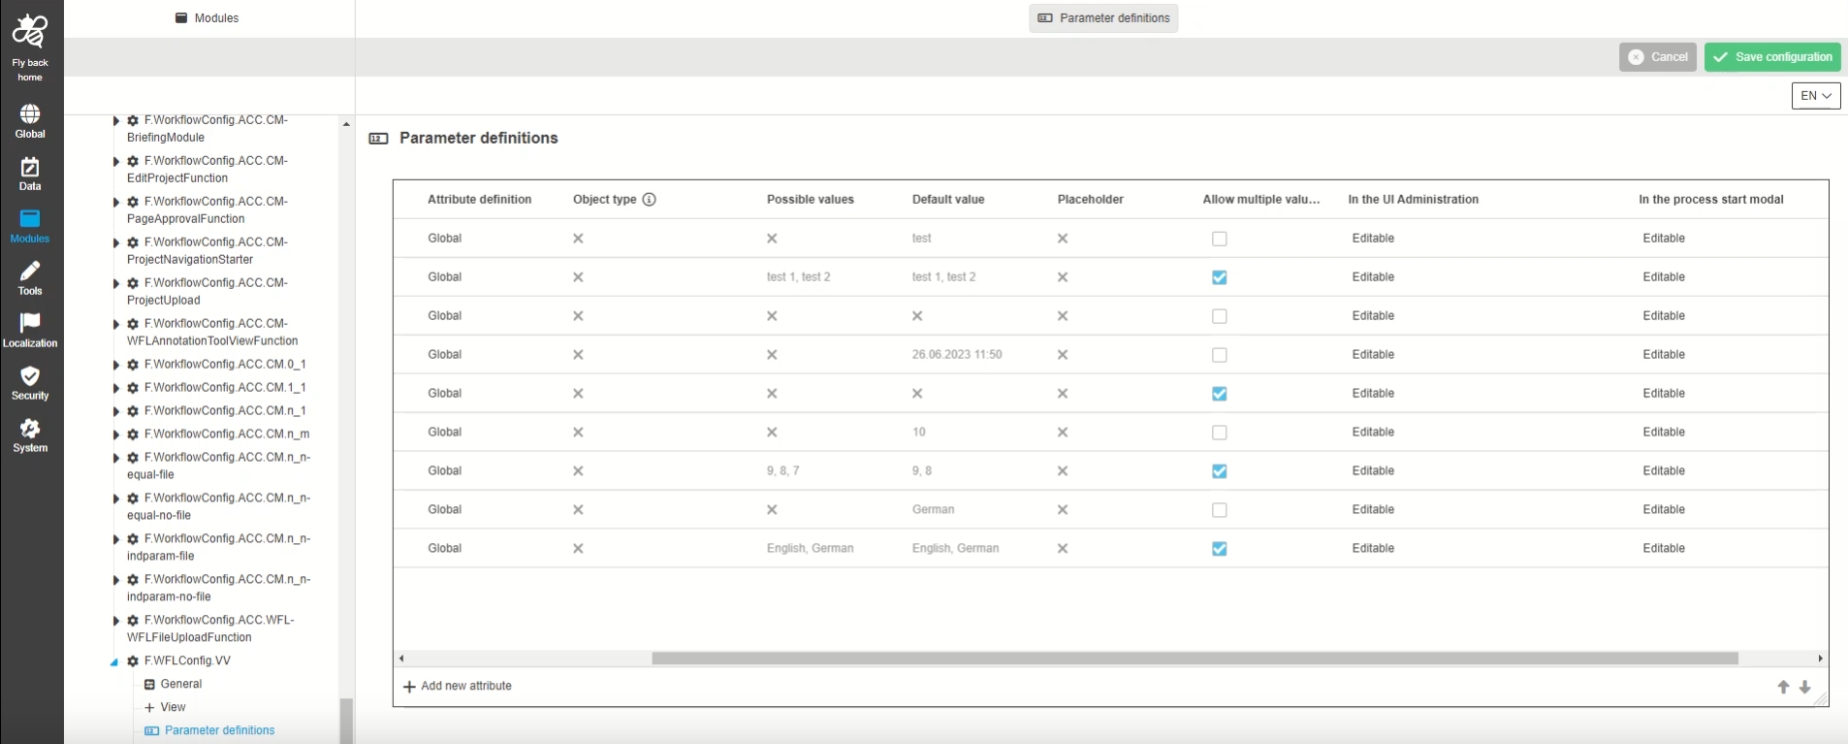Screen dimensions: 1848x744
Task: Click the Save configuration button
Action: point(1772,57)
